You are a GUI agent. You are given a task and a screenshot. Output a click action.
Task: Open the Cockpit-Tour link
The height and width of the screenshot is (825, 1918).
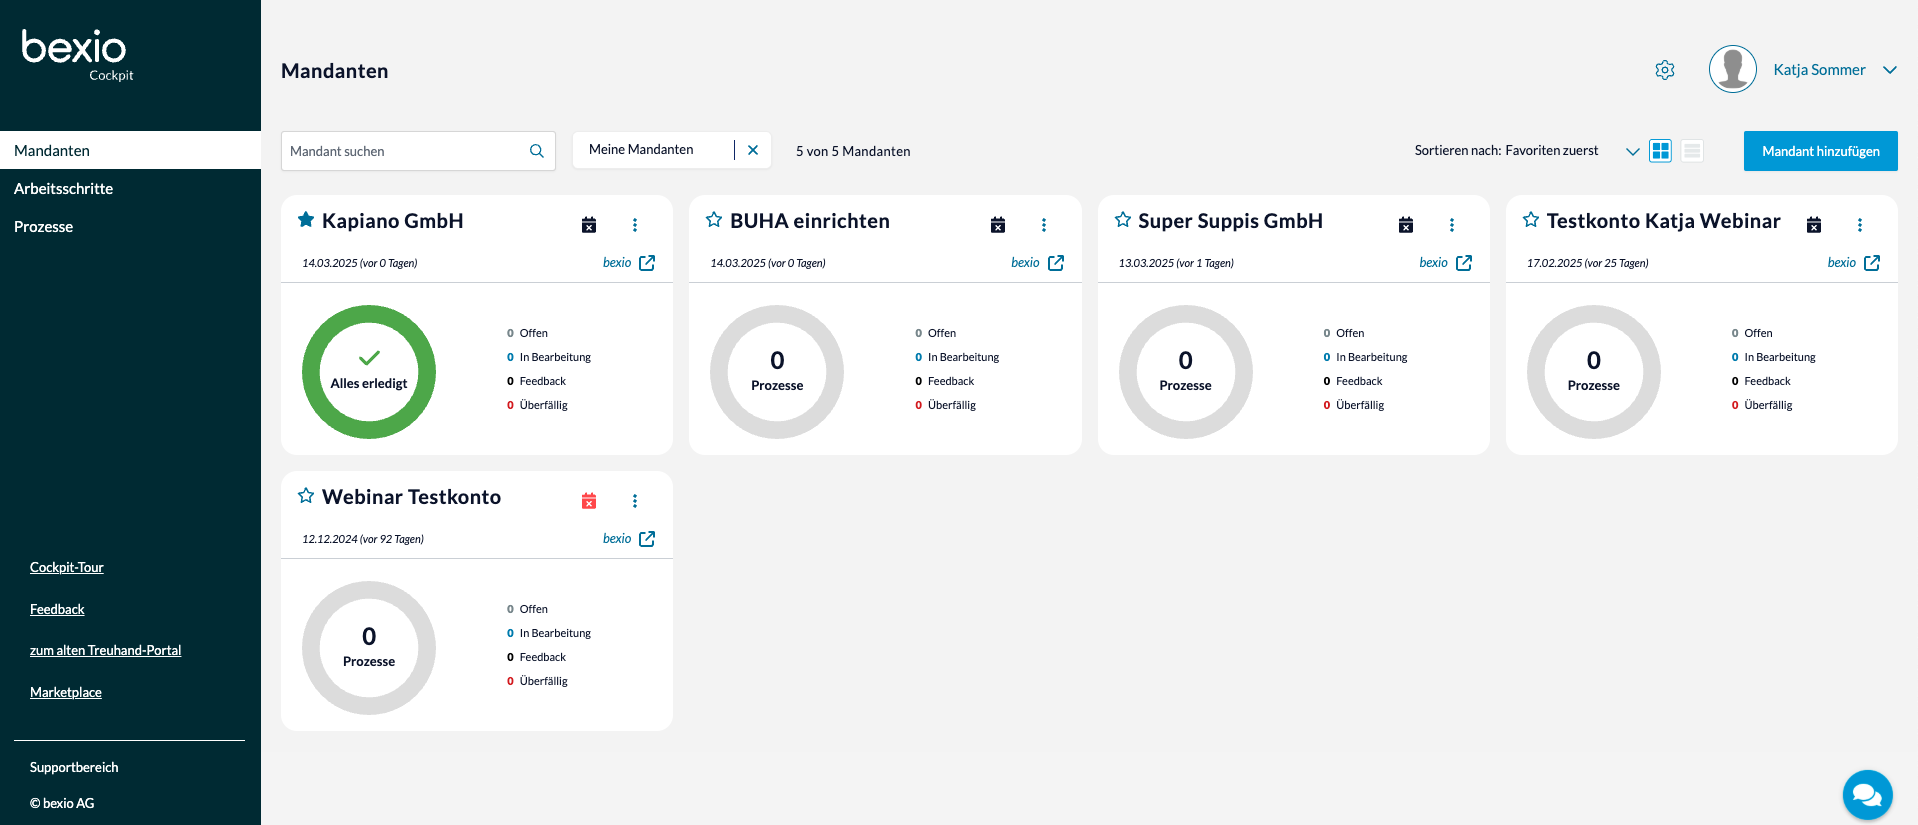click(66, 567)
